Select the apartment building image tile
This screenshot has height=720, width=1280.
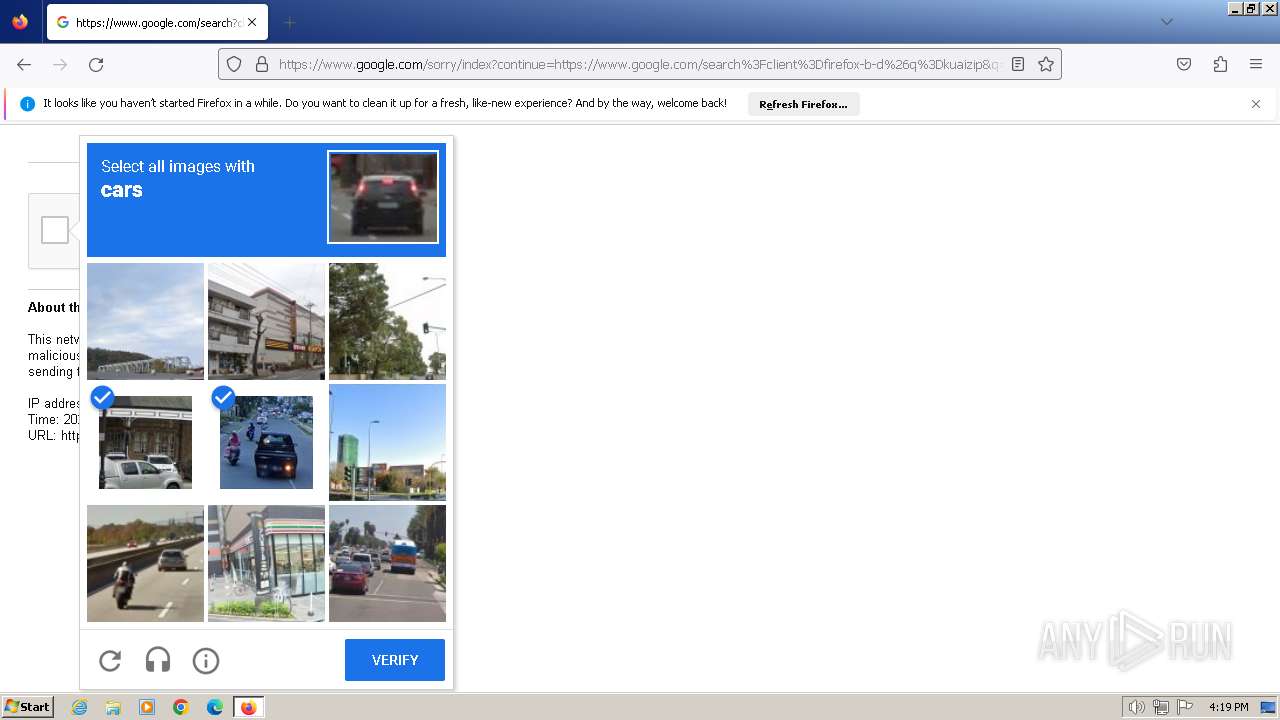coord(266,321)
